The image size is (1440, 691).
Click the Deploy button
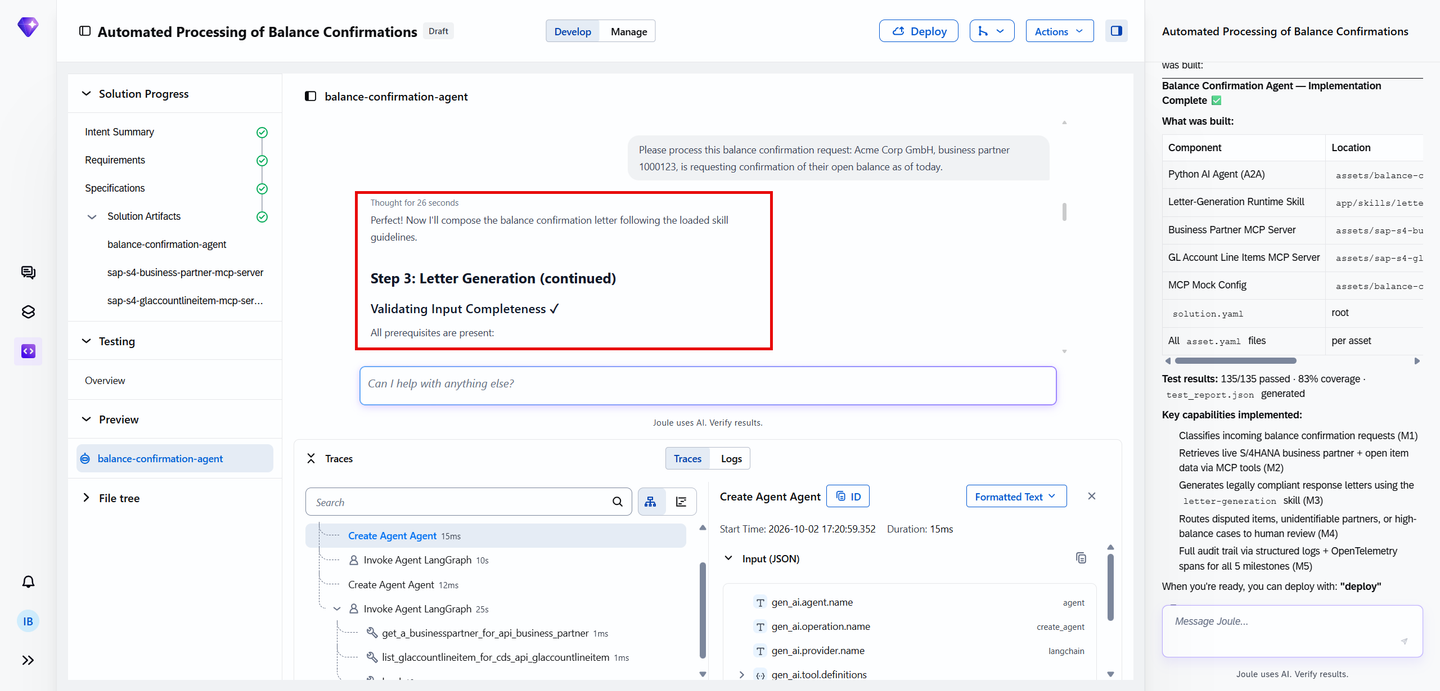(x=919, y=31)
